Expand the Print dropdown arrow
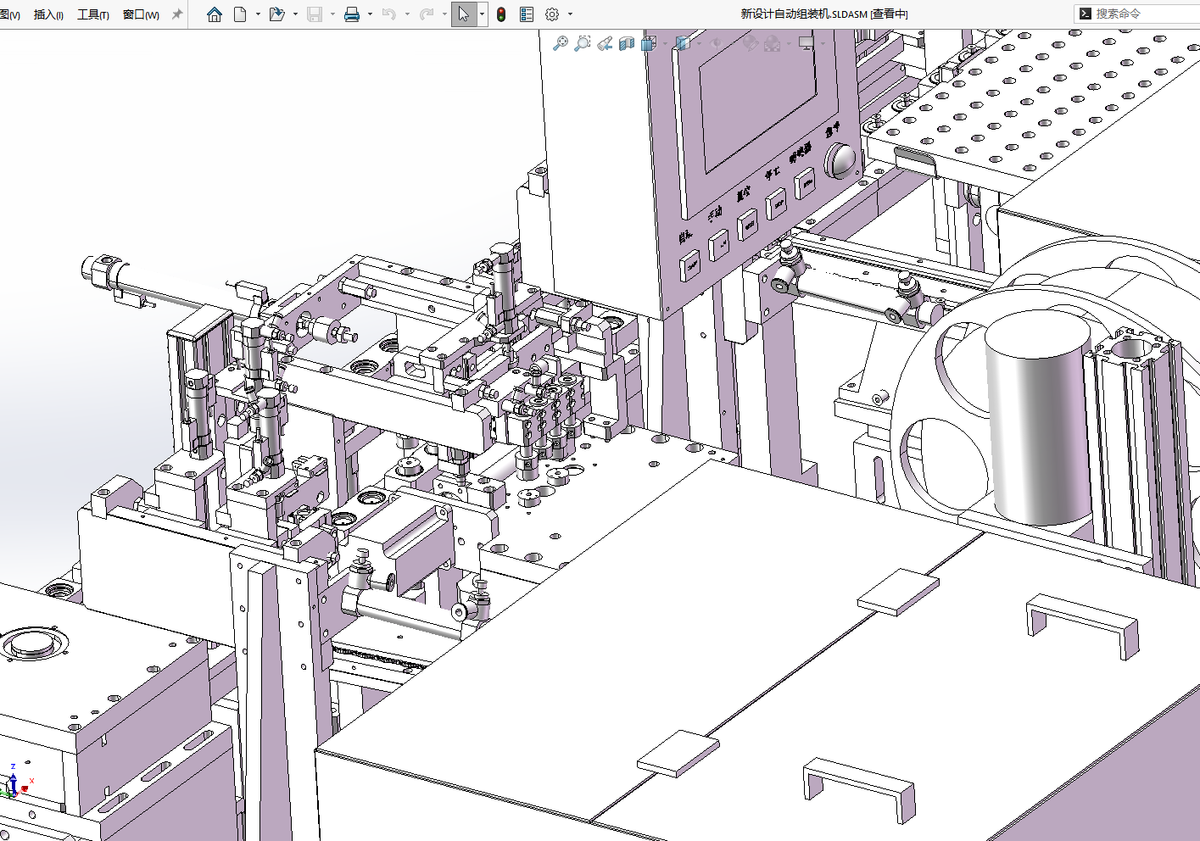The height and width of the screenshot is (841, 1200). [x=370, y=14]
